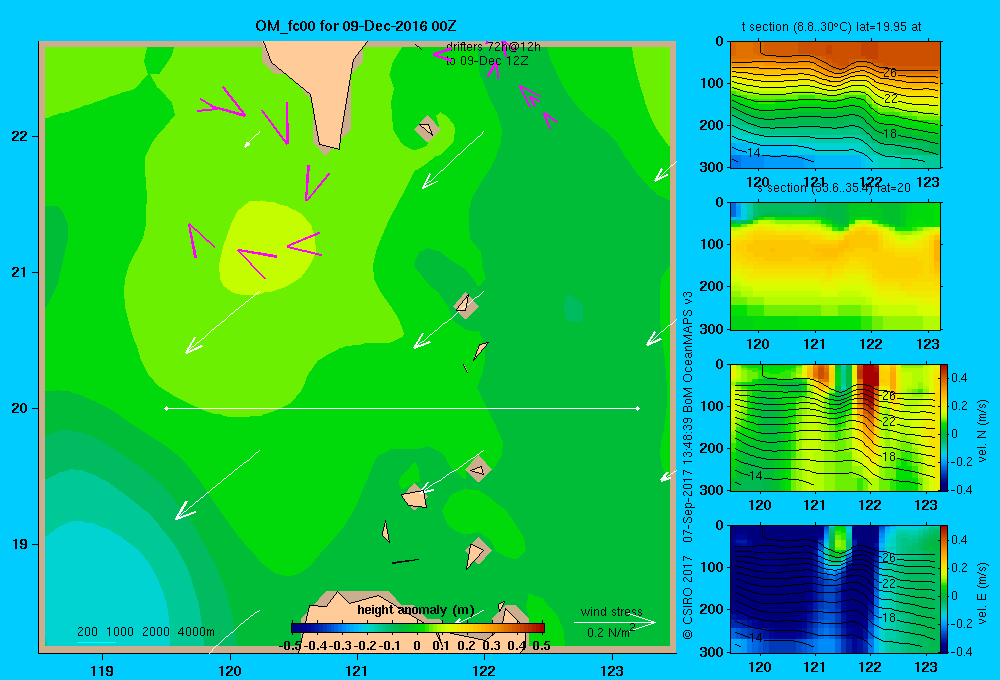1000x680 pixels.
Task: Click the 'wind stress' legend label
Action: [x=612, y=611]
